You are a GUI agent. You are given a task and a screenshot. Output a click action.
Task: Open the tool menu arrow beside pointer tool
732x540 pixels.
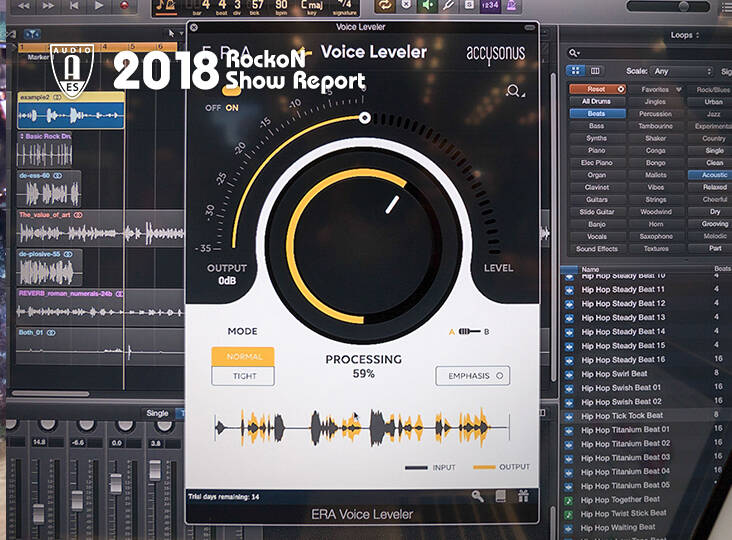pyautogui.click(x=181, y=33)
